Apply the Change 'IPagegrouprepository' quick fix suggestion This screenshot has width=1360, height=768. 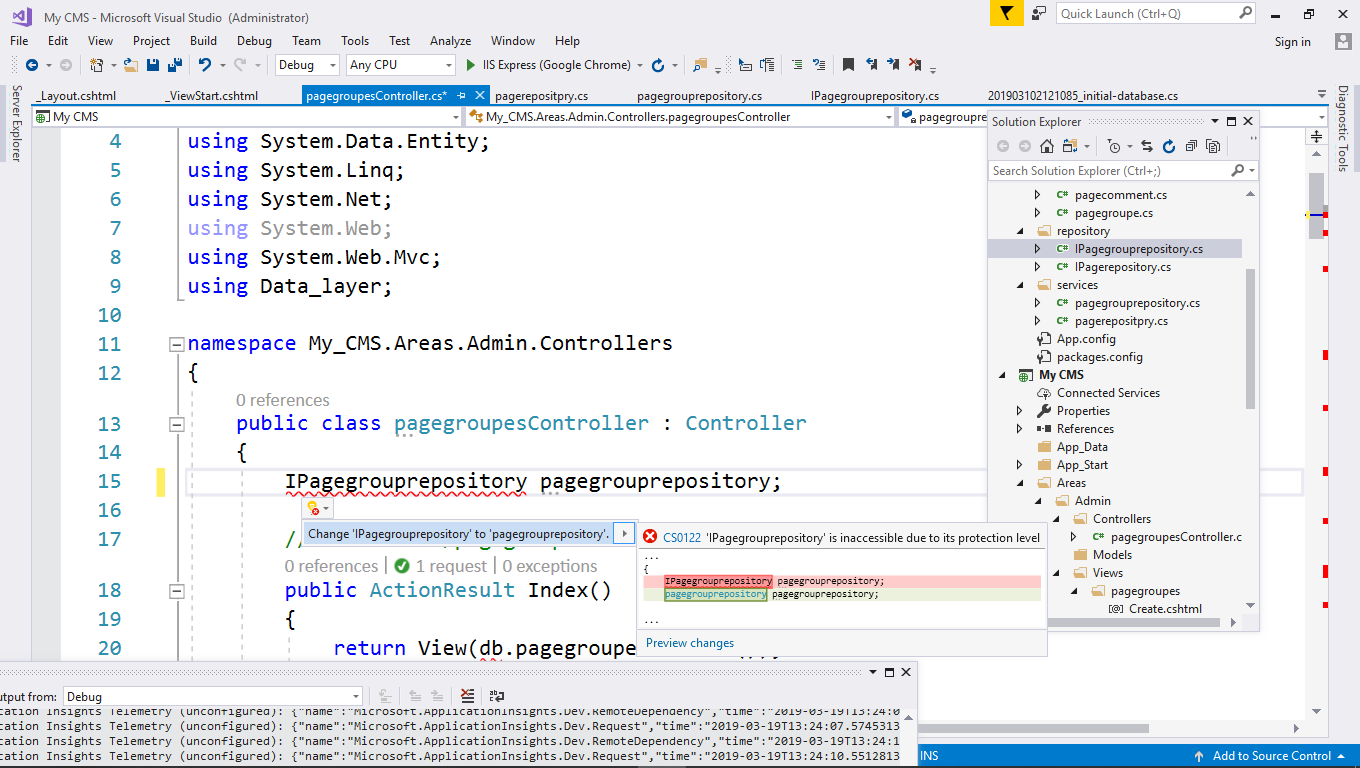(x=459, y=533)
